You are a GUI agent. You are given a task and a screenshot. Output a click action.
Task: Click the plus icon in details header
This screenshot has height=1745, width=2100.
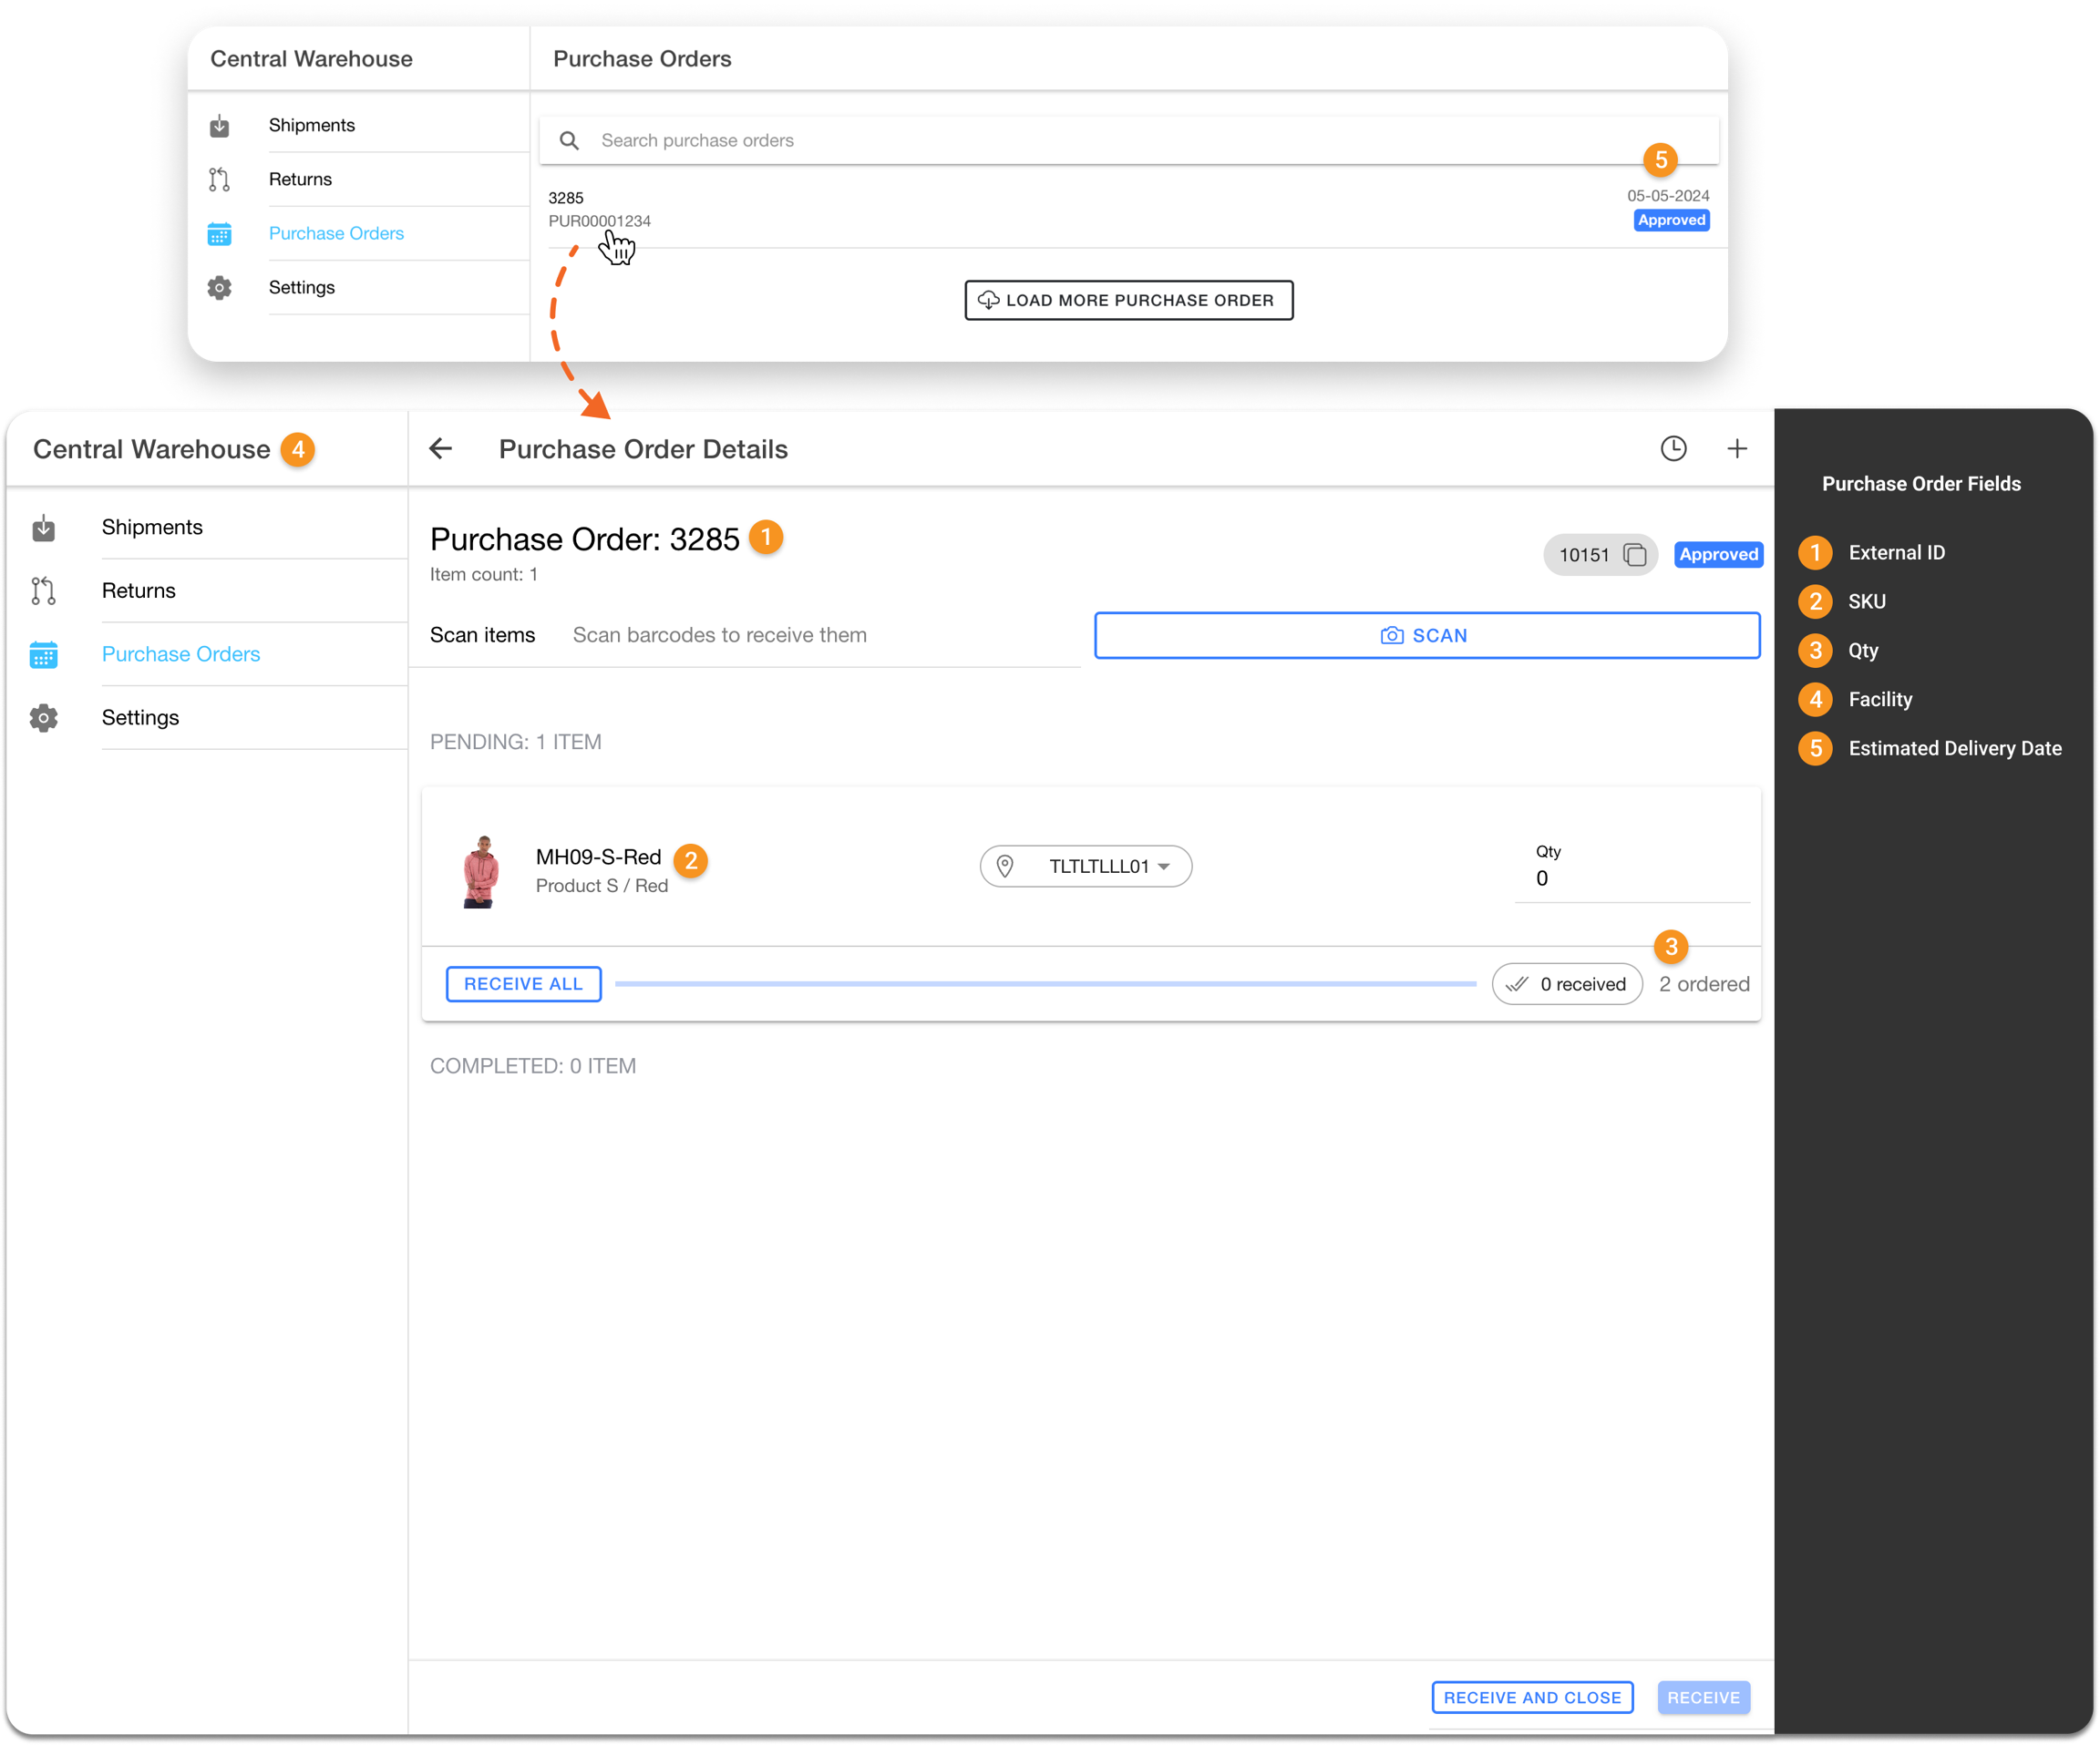click(x=1737, y=449)
